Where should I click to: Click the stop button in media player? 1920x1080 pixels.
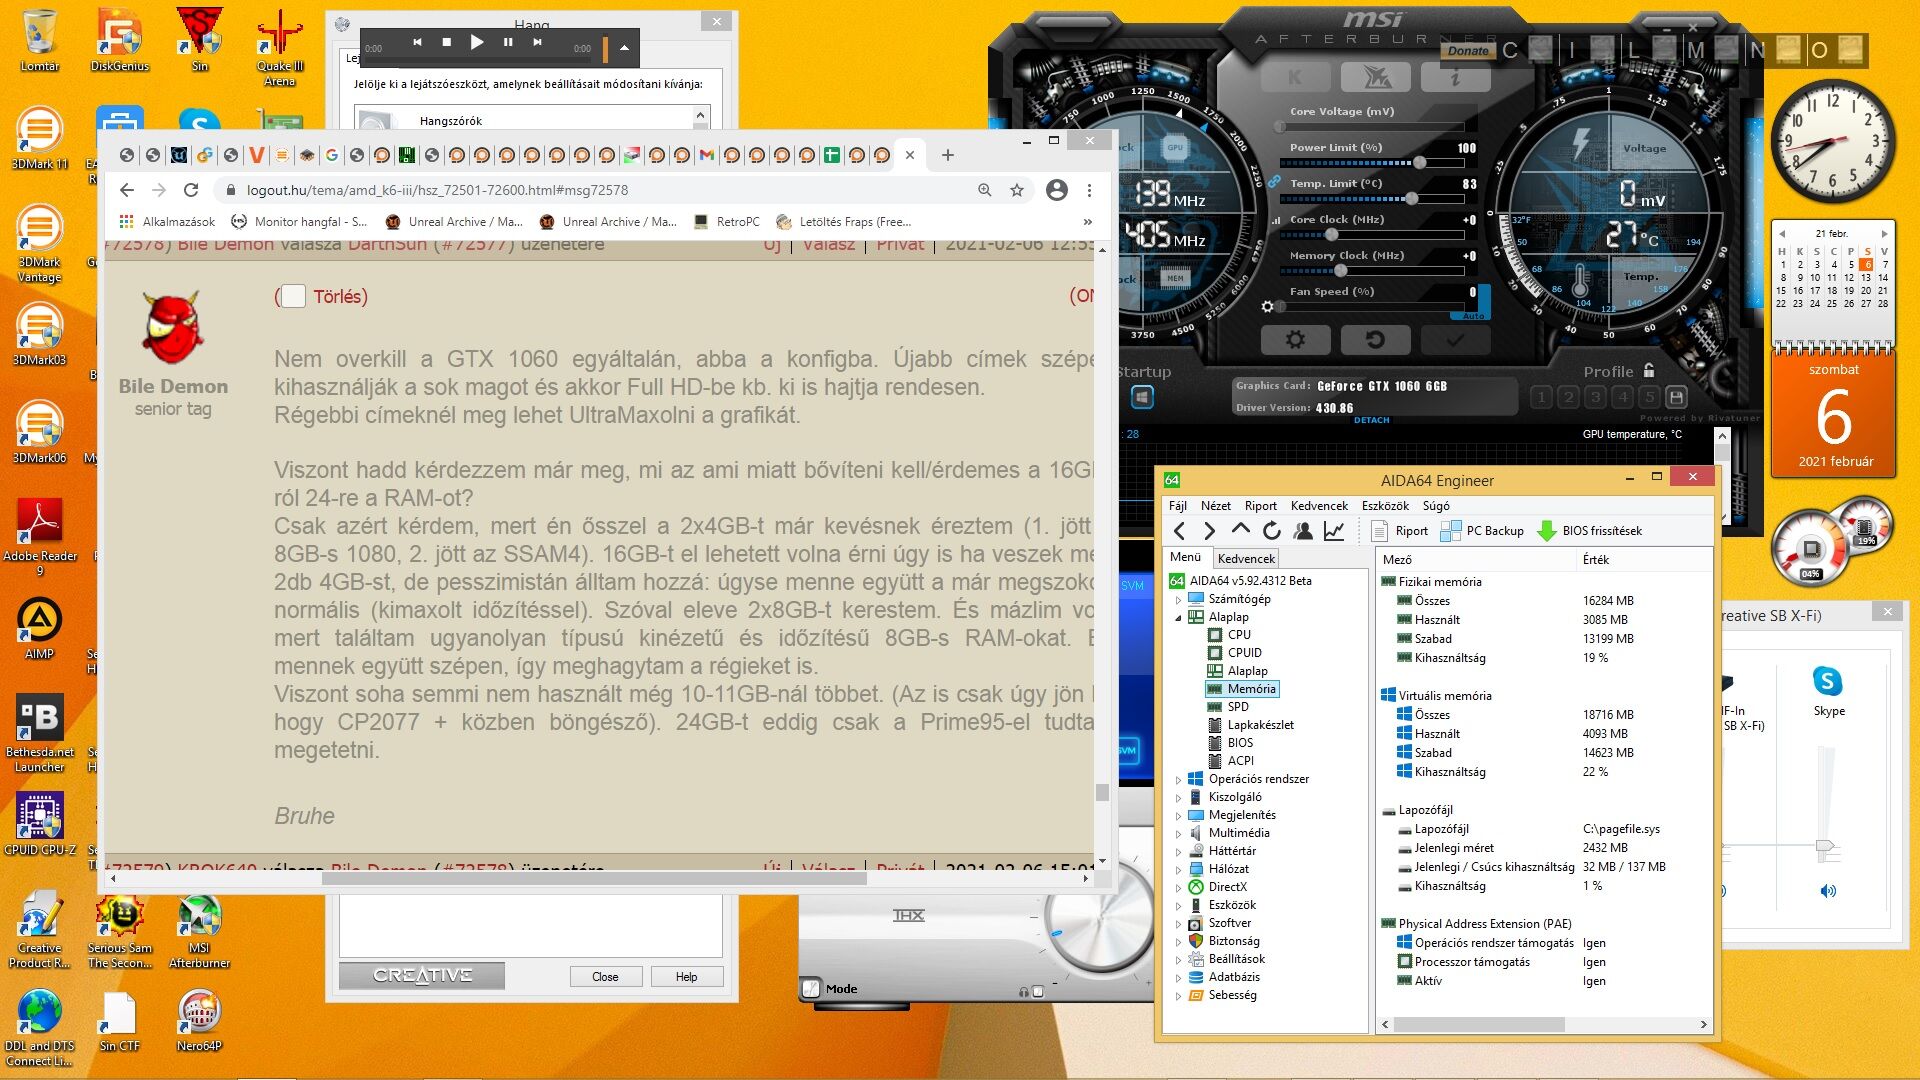pos(447,42)
